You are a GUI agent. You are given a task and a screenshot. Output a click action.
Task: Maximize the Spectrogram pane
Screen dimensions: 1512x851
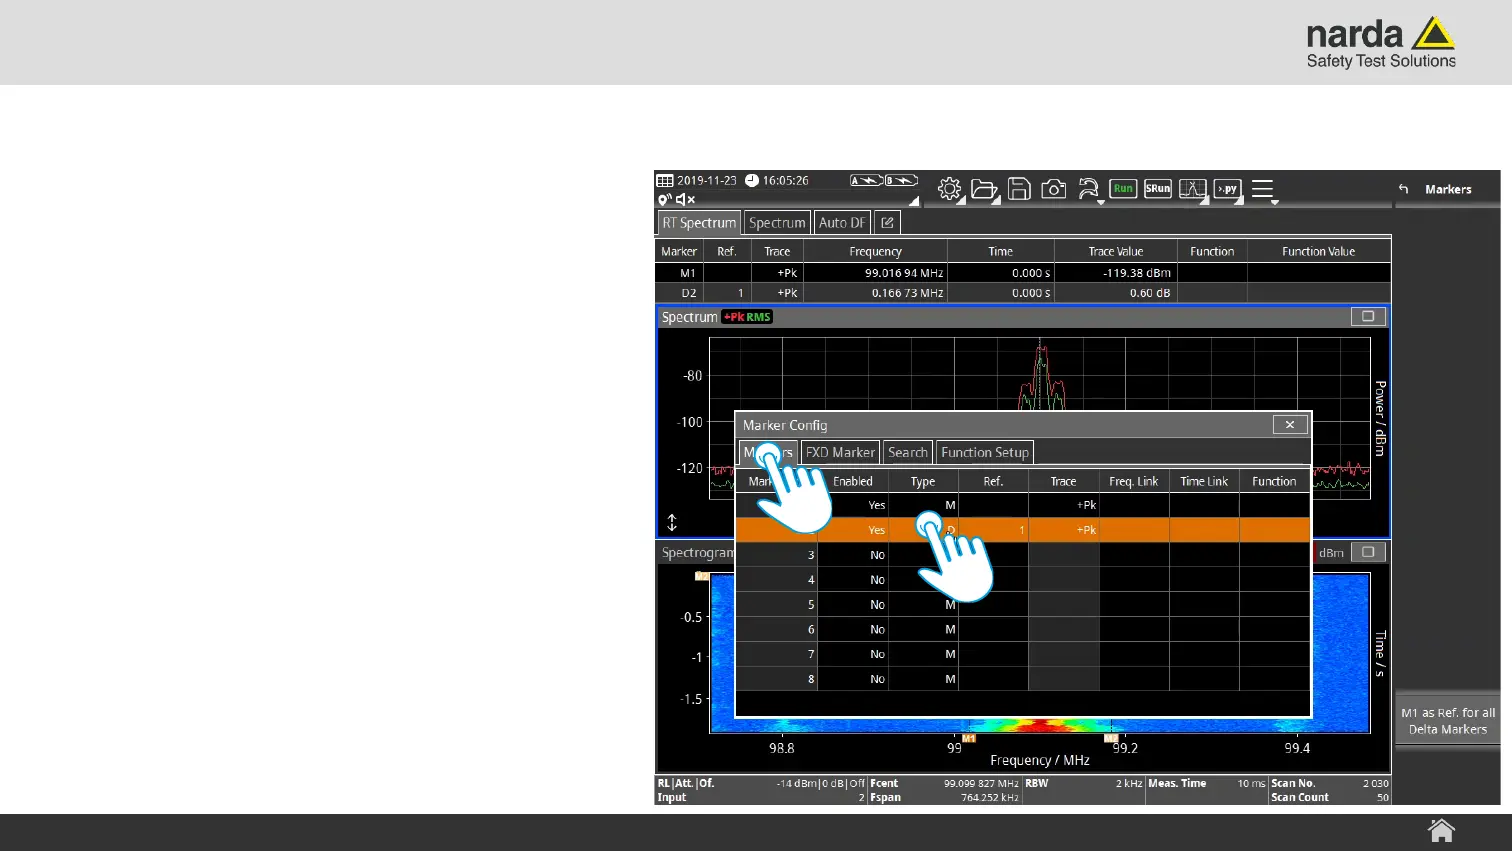pos(1368,552)
